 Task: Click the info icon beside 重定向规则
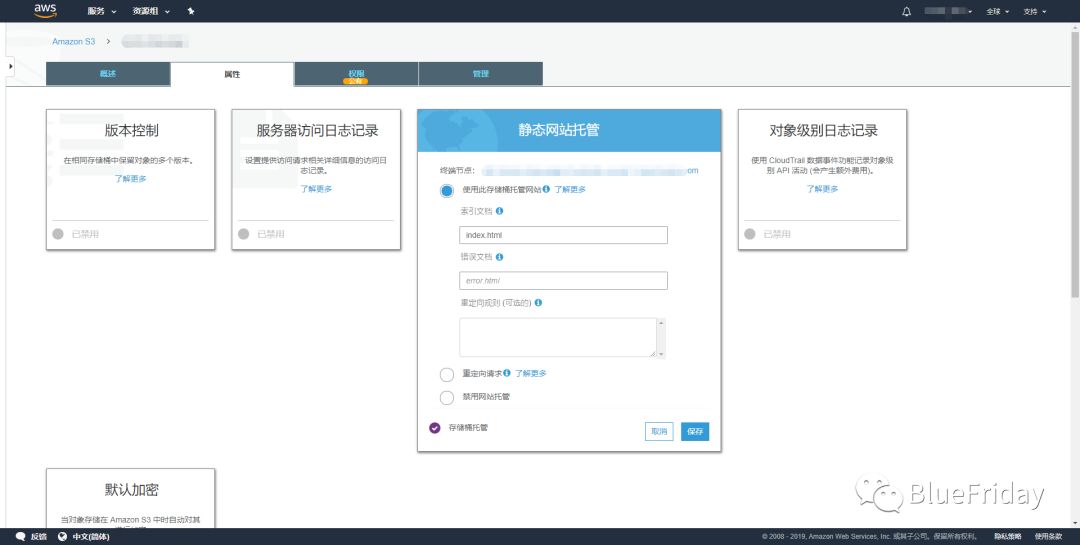point(538,302)
